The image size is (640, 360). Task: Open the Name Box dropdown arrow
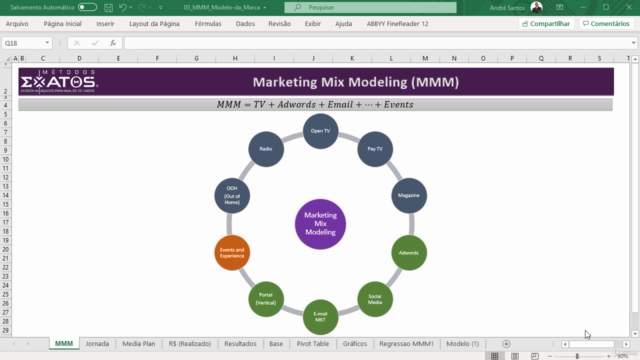tap(47, 43)
